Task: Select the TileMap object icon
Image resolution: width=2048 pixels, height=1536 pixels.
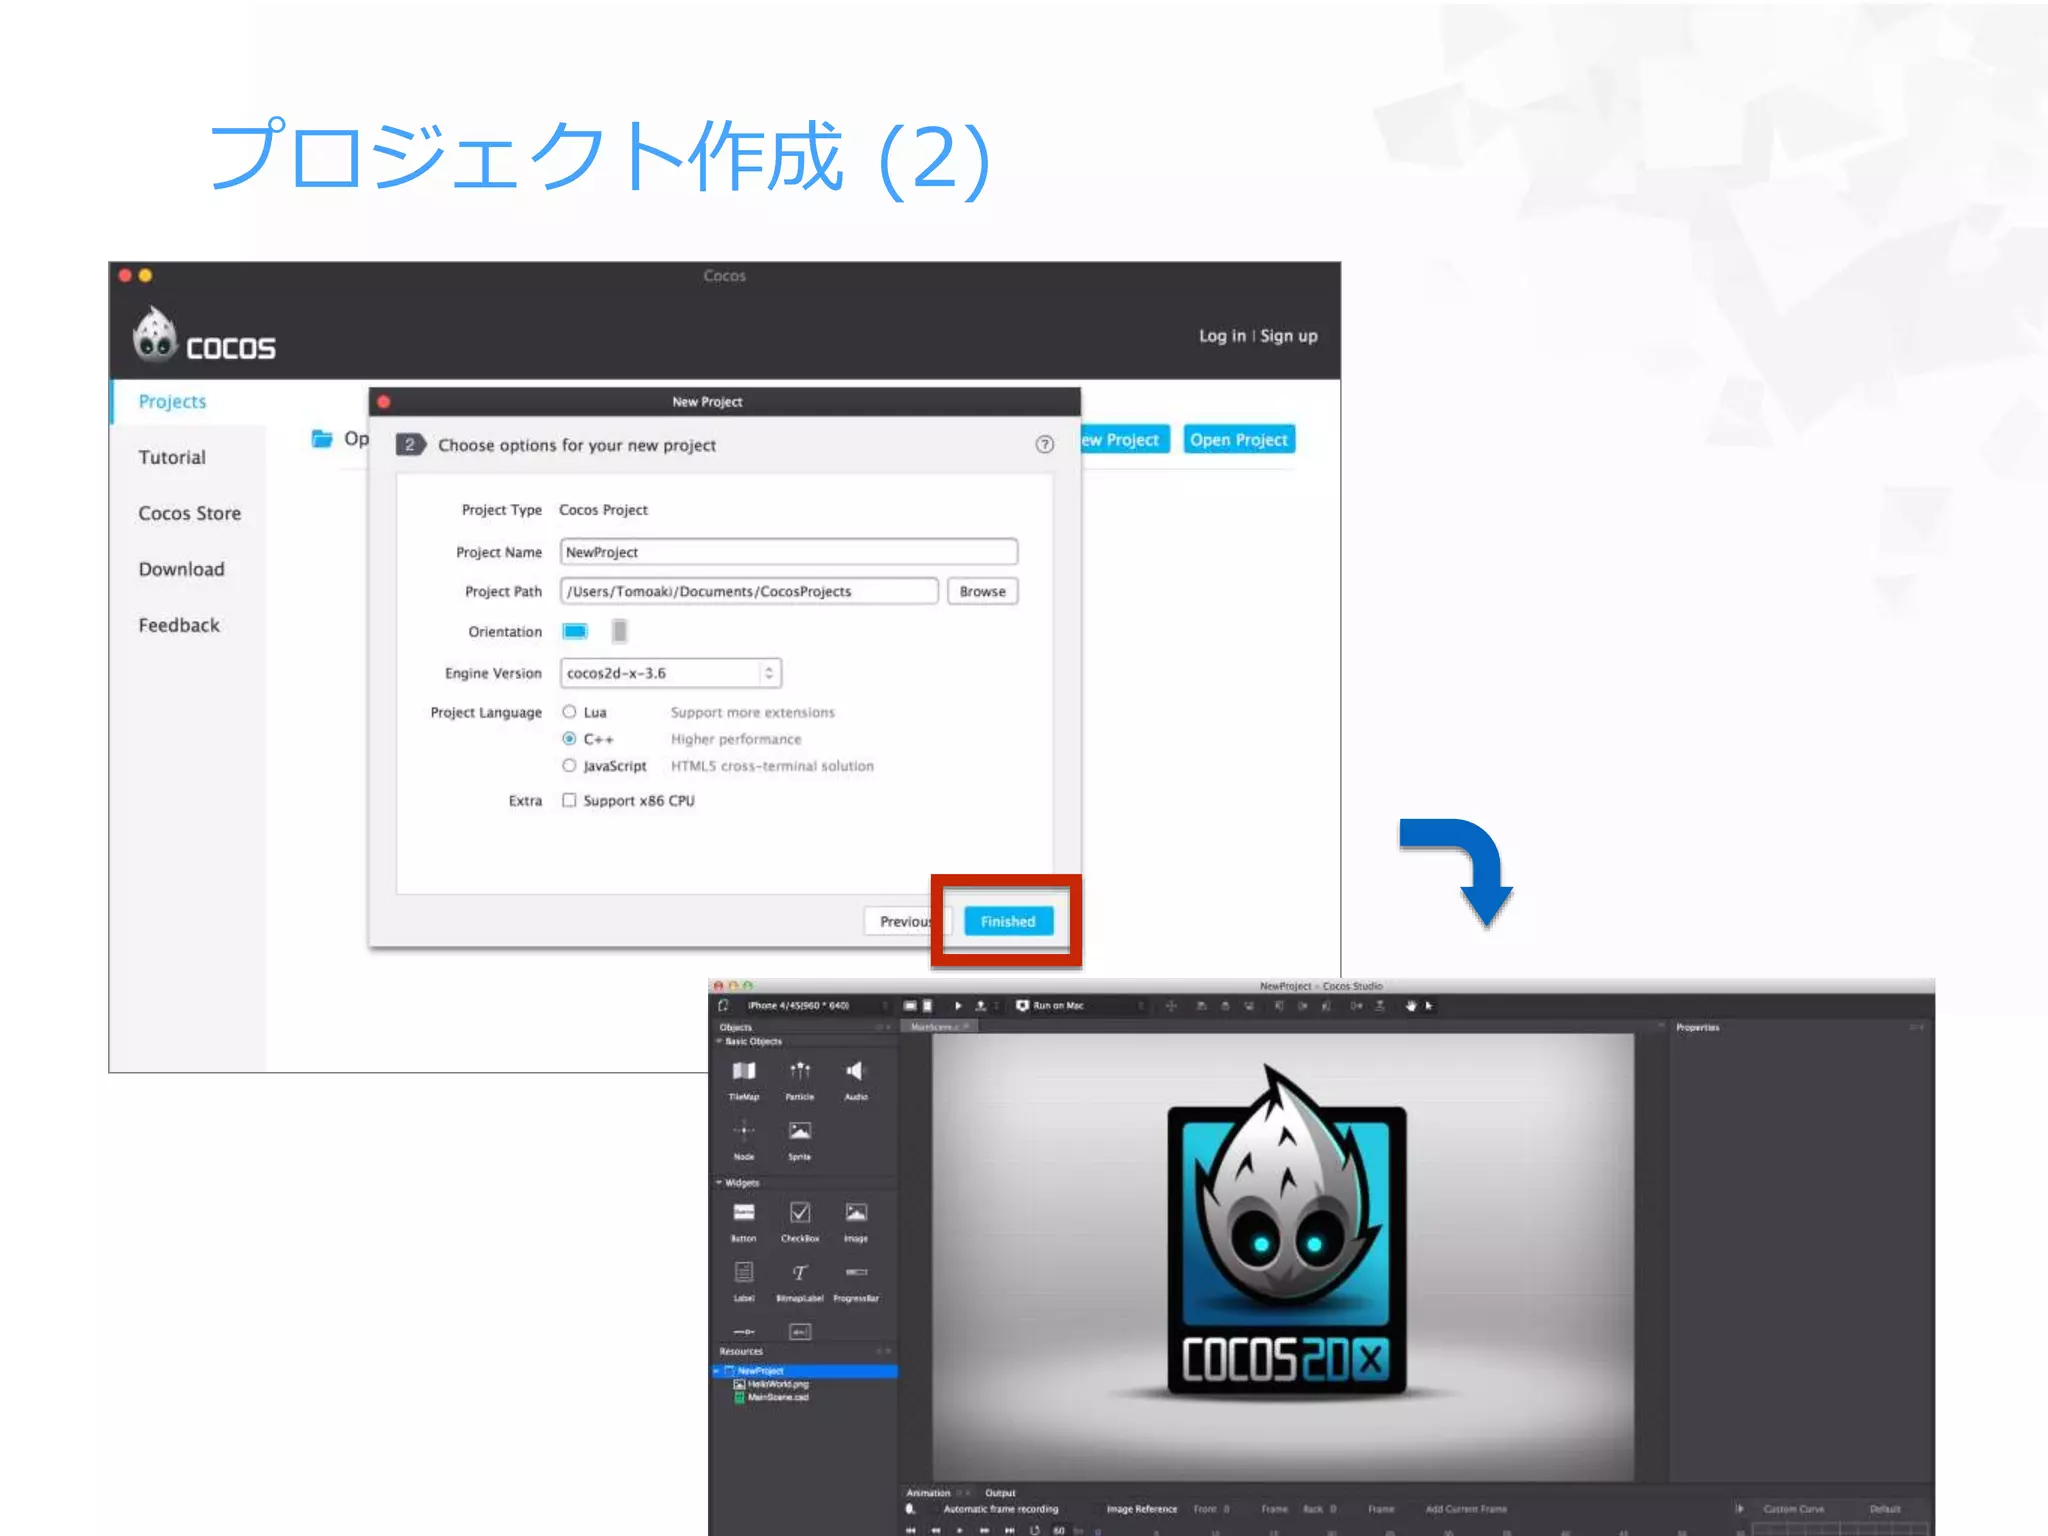Action: click(744, 1072)
